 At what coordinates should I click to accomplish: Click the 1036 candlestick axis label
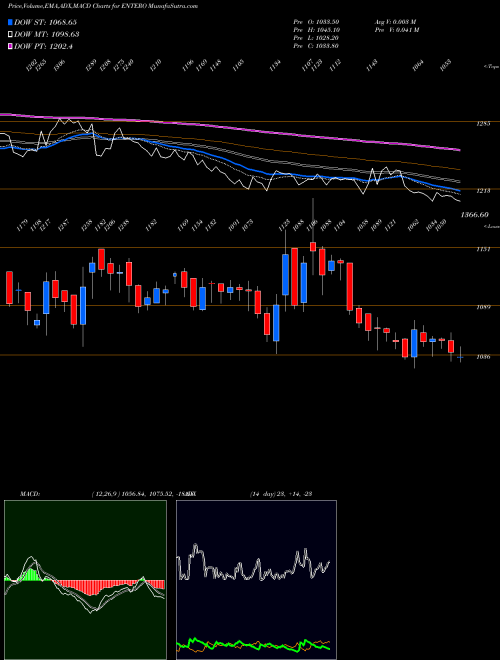(484, 357)
